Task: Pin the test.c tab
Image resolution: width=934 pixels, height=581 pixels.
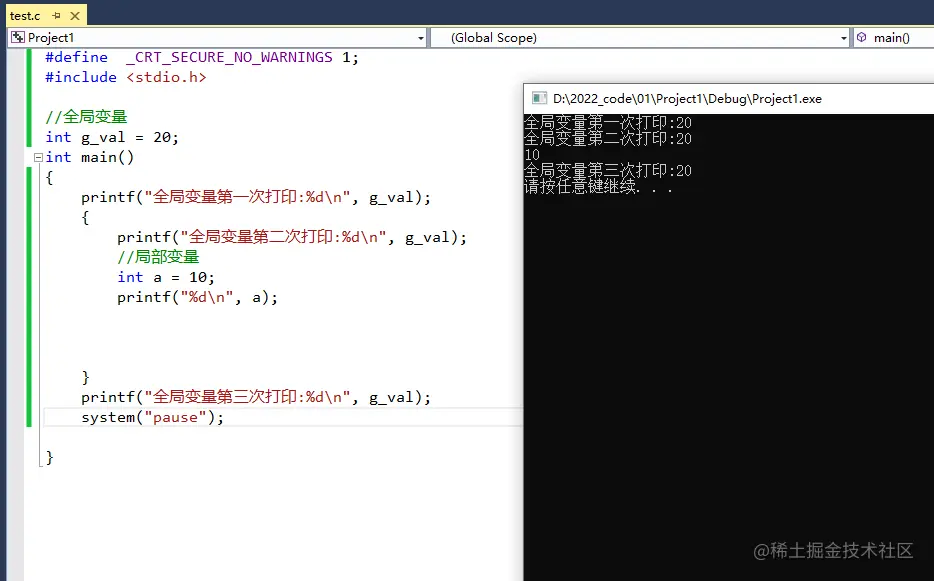Action: point(57,16)
